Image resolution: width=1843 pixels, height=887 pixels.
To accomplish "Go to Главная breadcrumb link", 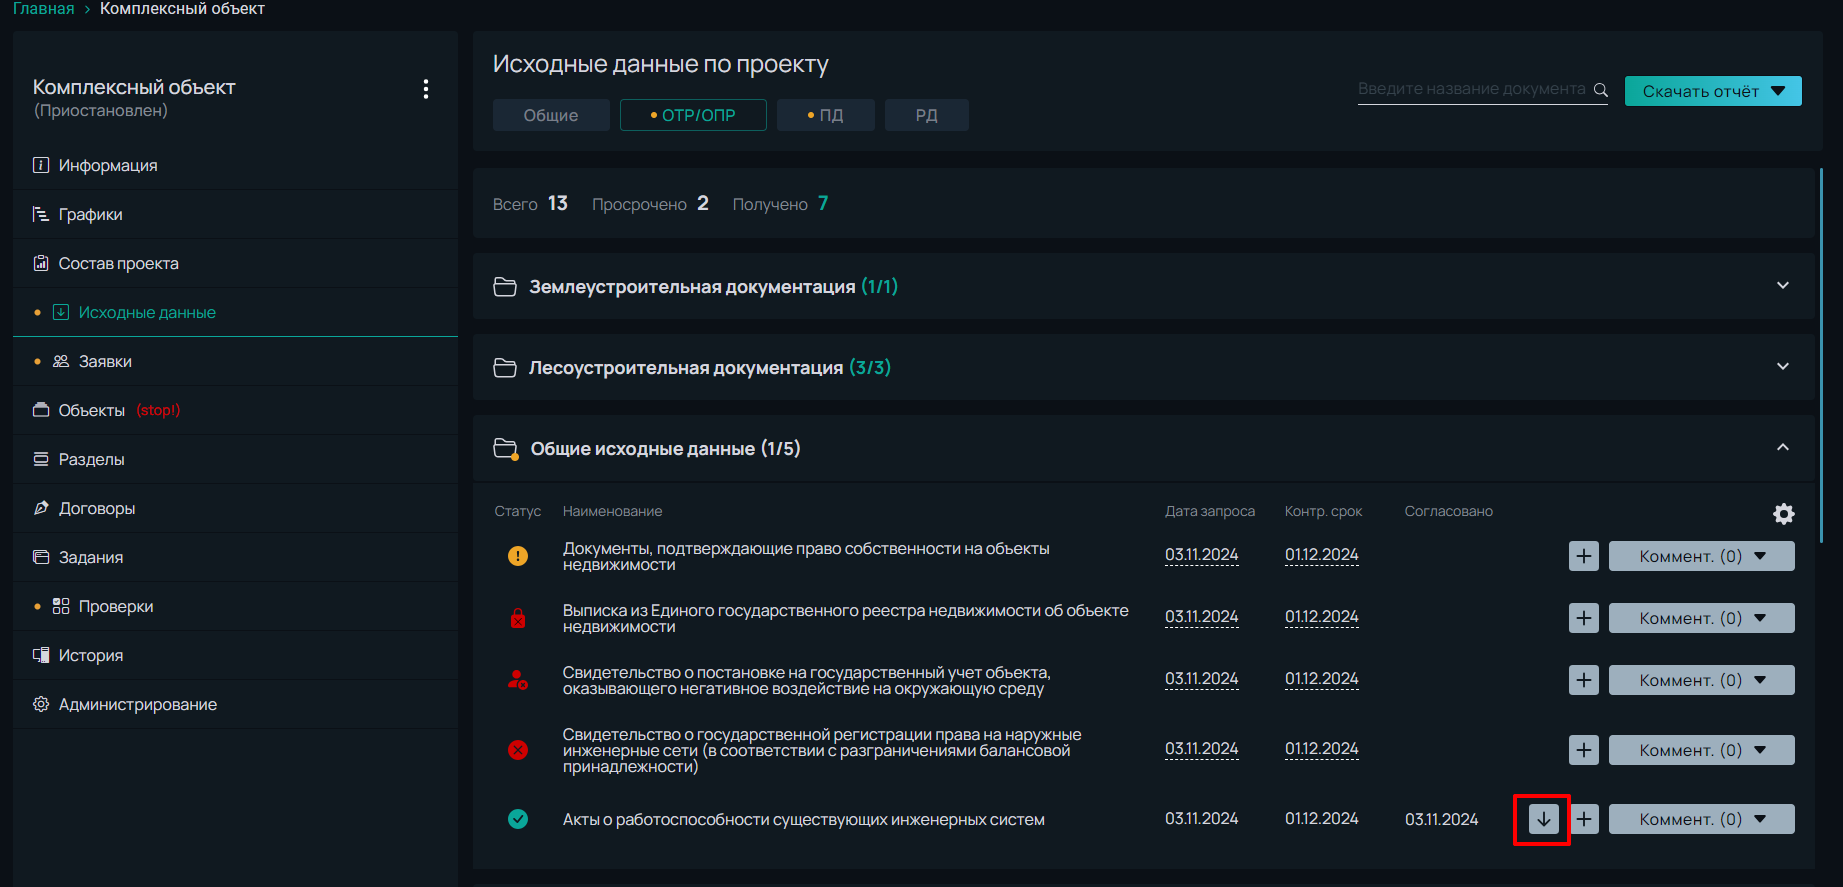I will click(x=43, y=9).
